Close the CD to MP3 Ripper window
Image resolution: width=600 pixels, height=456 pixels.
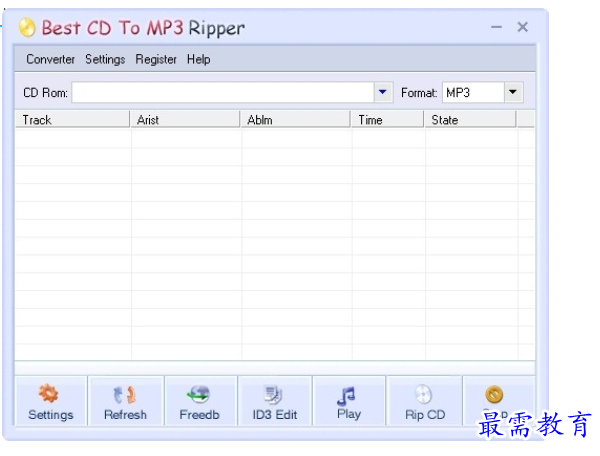(x=523, y=27)
